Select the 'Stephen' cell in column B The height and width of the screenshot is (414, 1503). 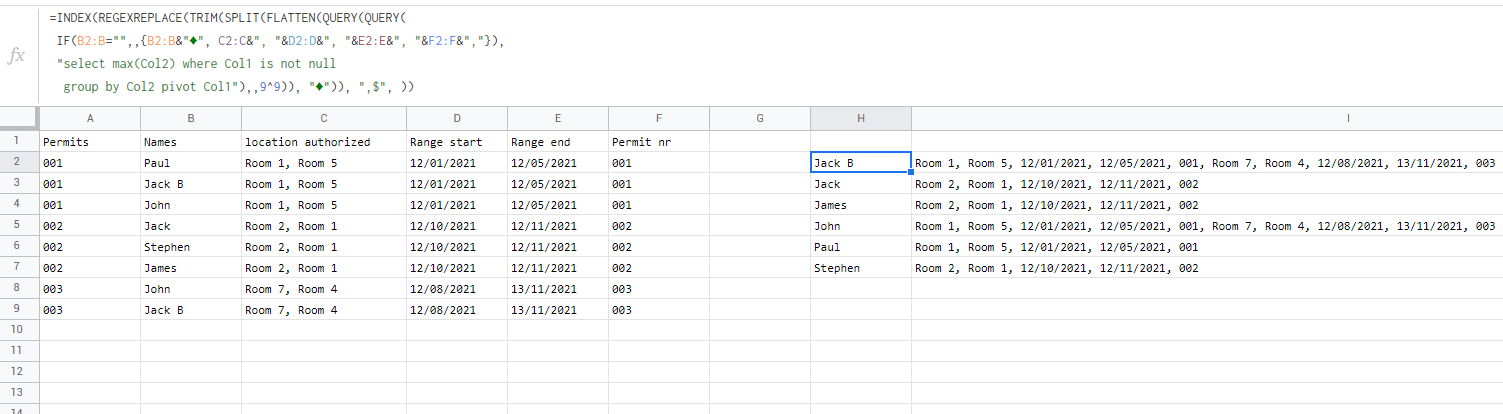coord(191,246)
